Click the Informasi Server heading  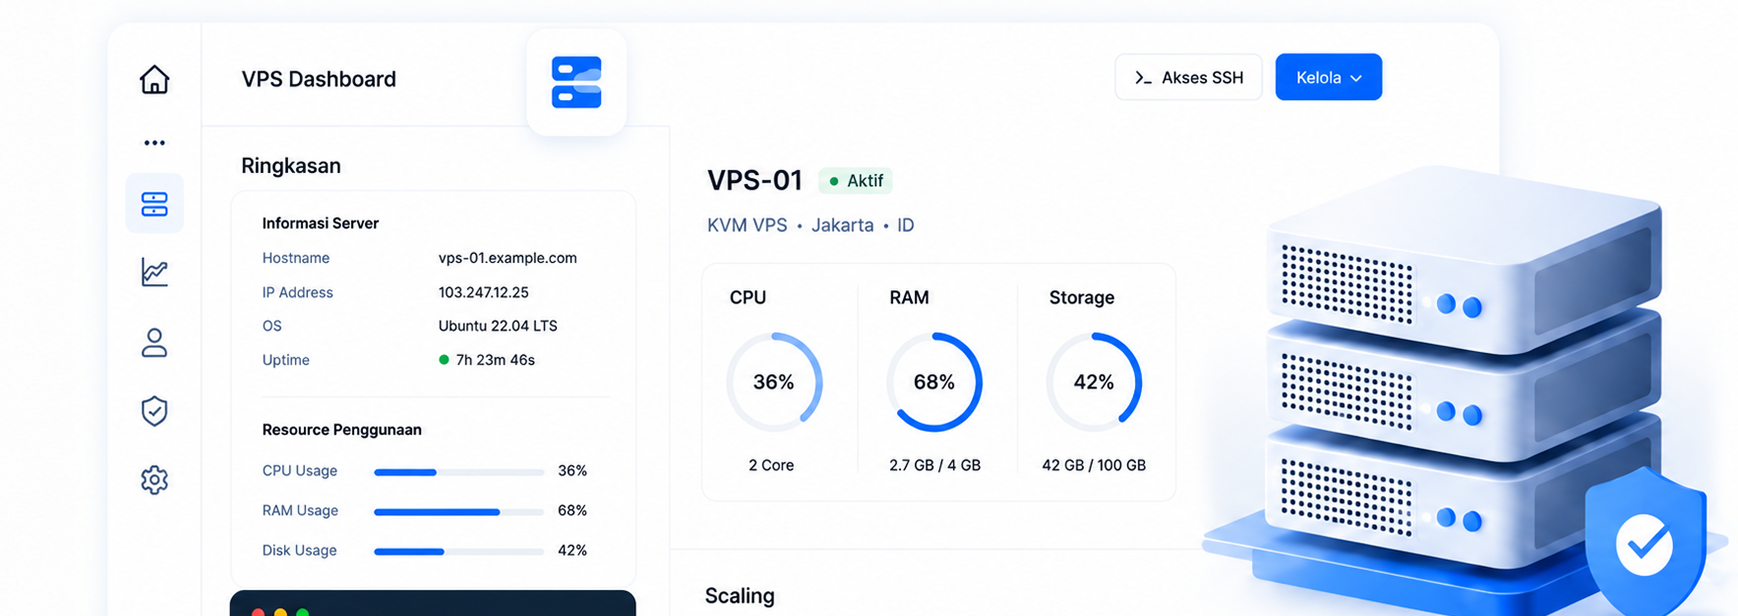pos(320,223)
